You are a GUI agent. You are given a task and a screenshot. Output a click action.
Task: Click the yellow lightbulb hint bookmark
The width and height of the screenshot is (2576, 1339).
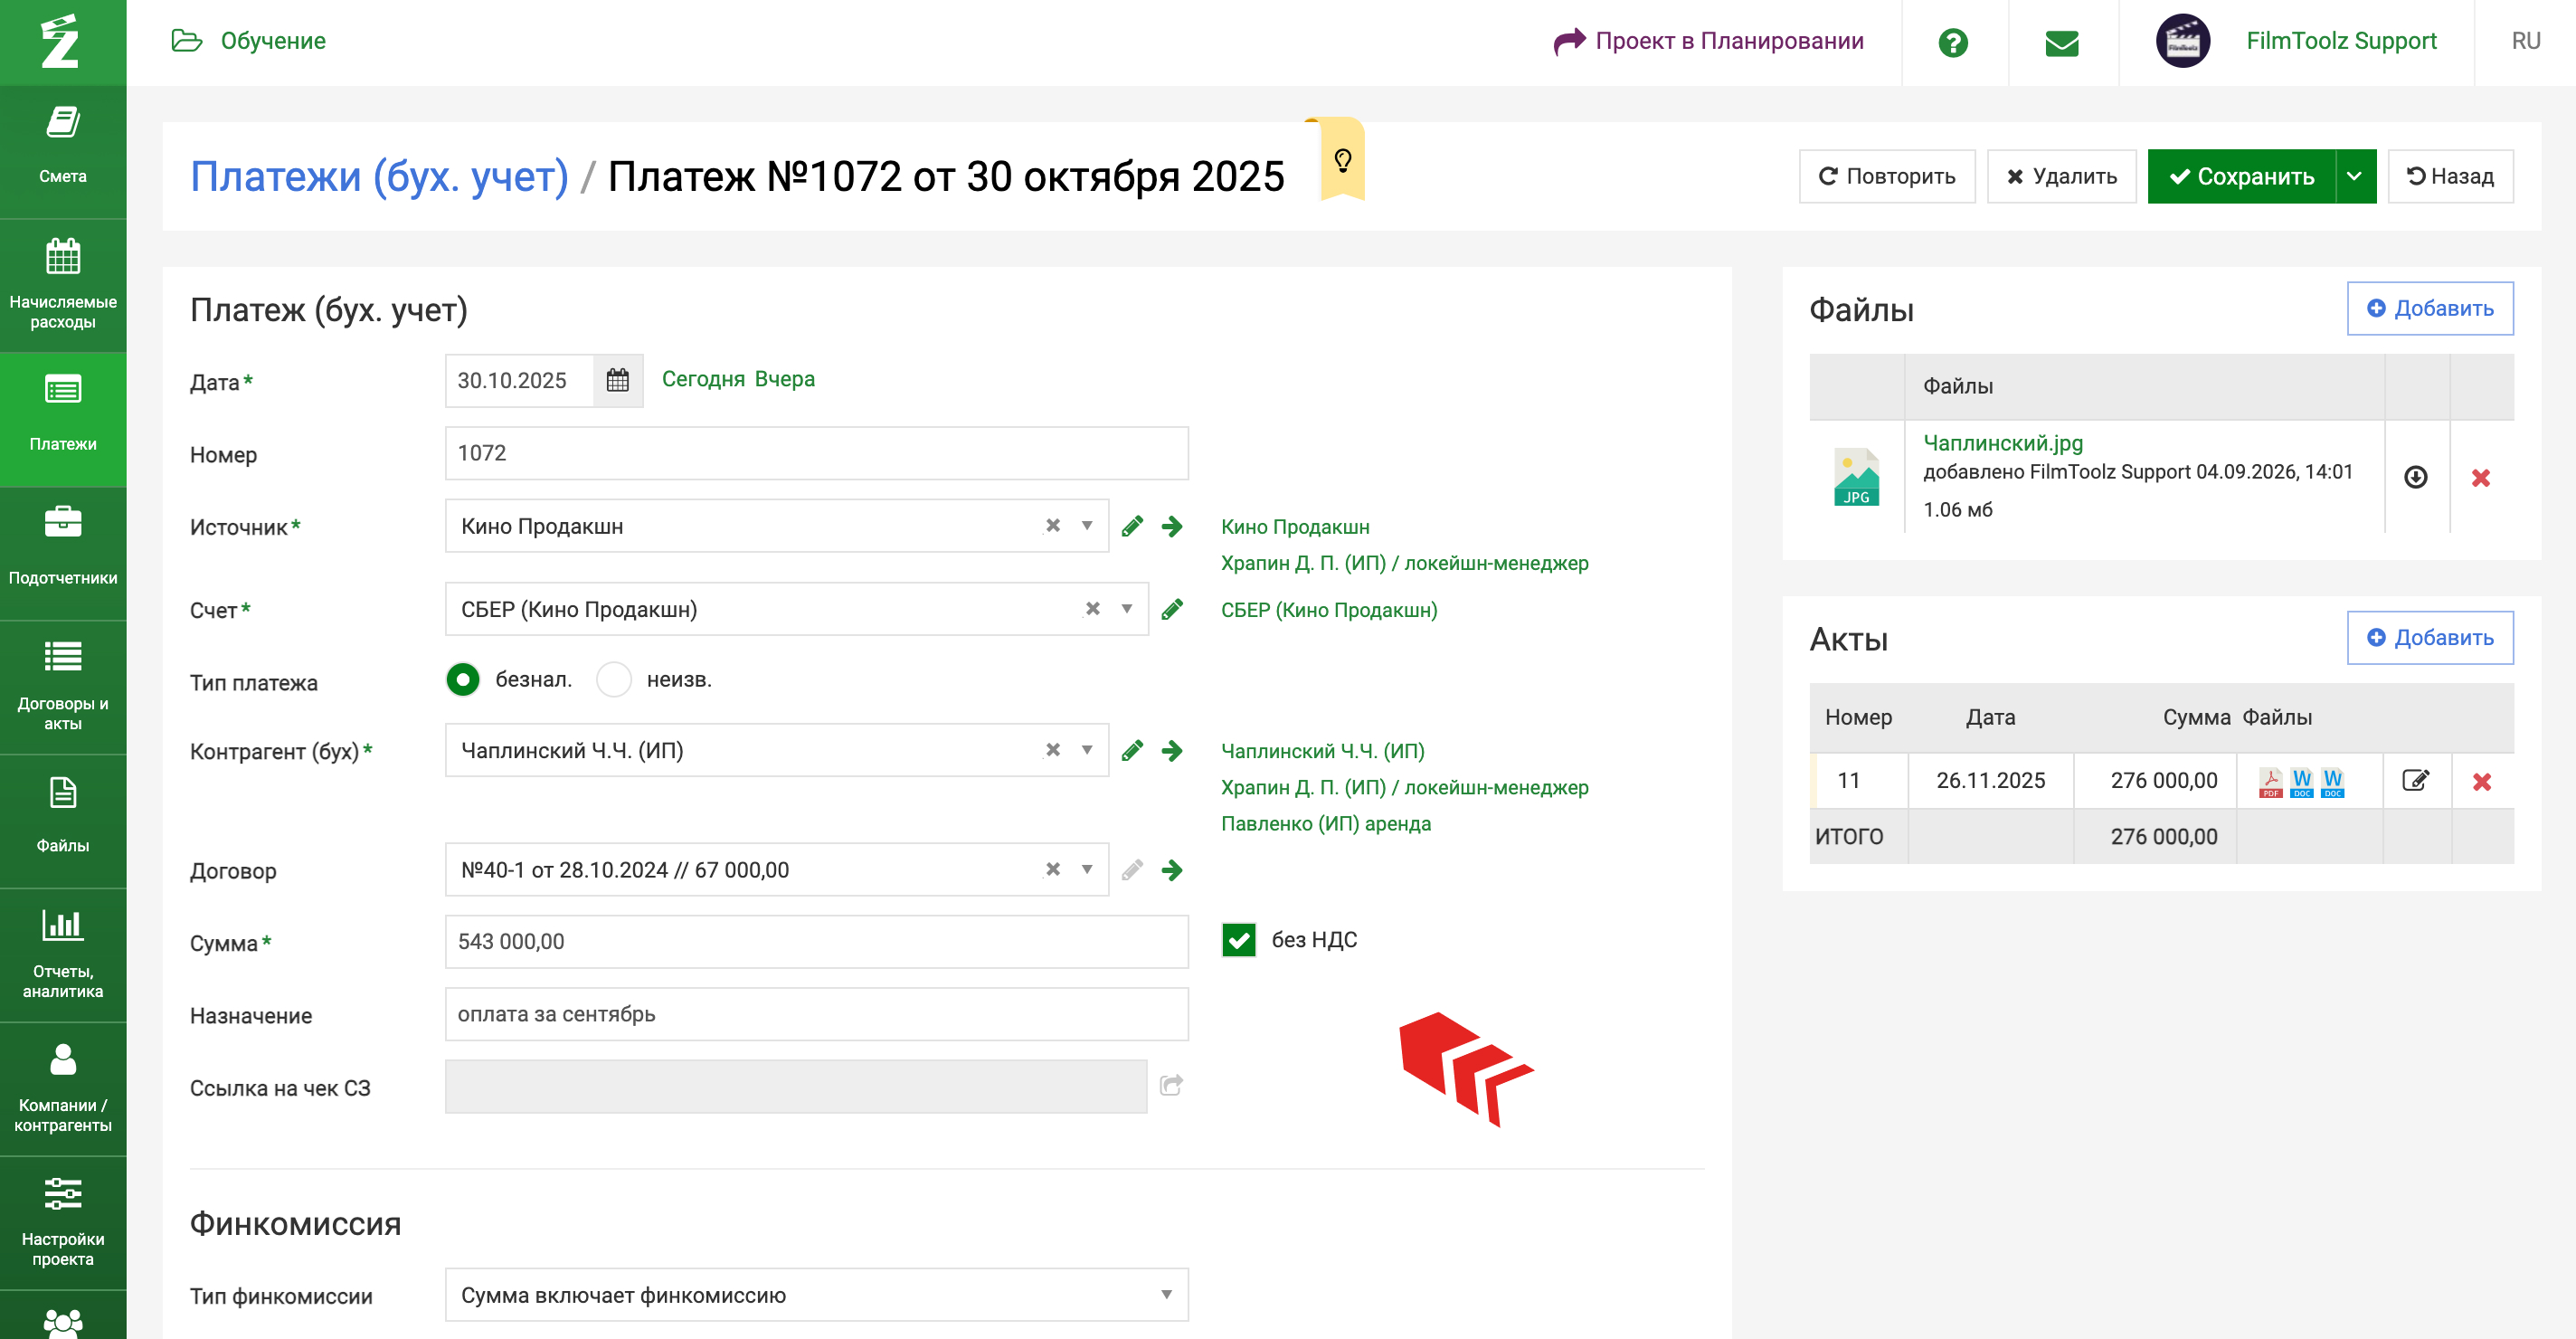pos(1342,160)
